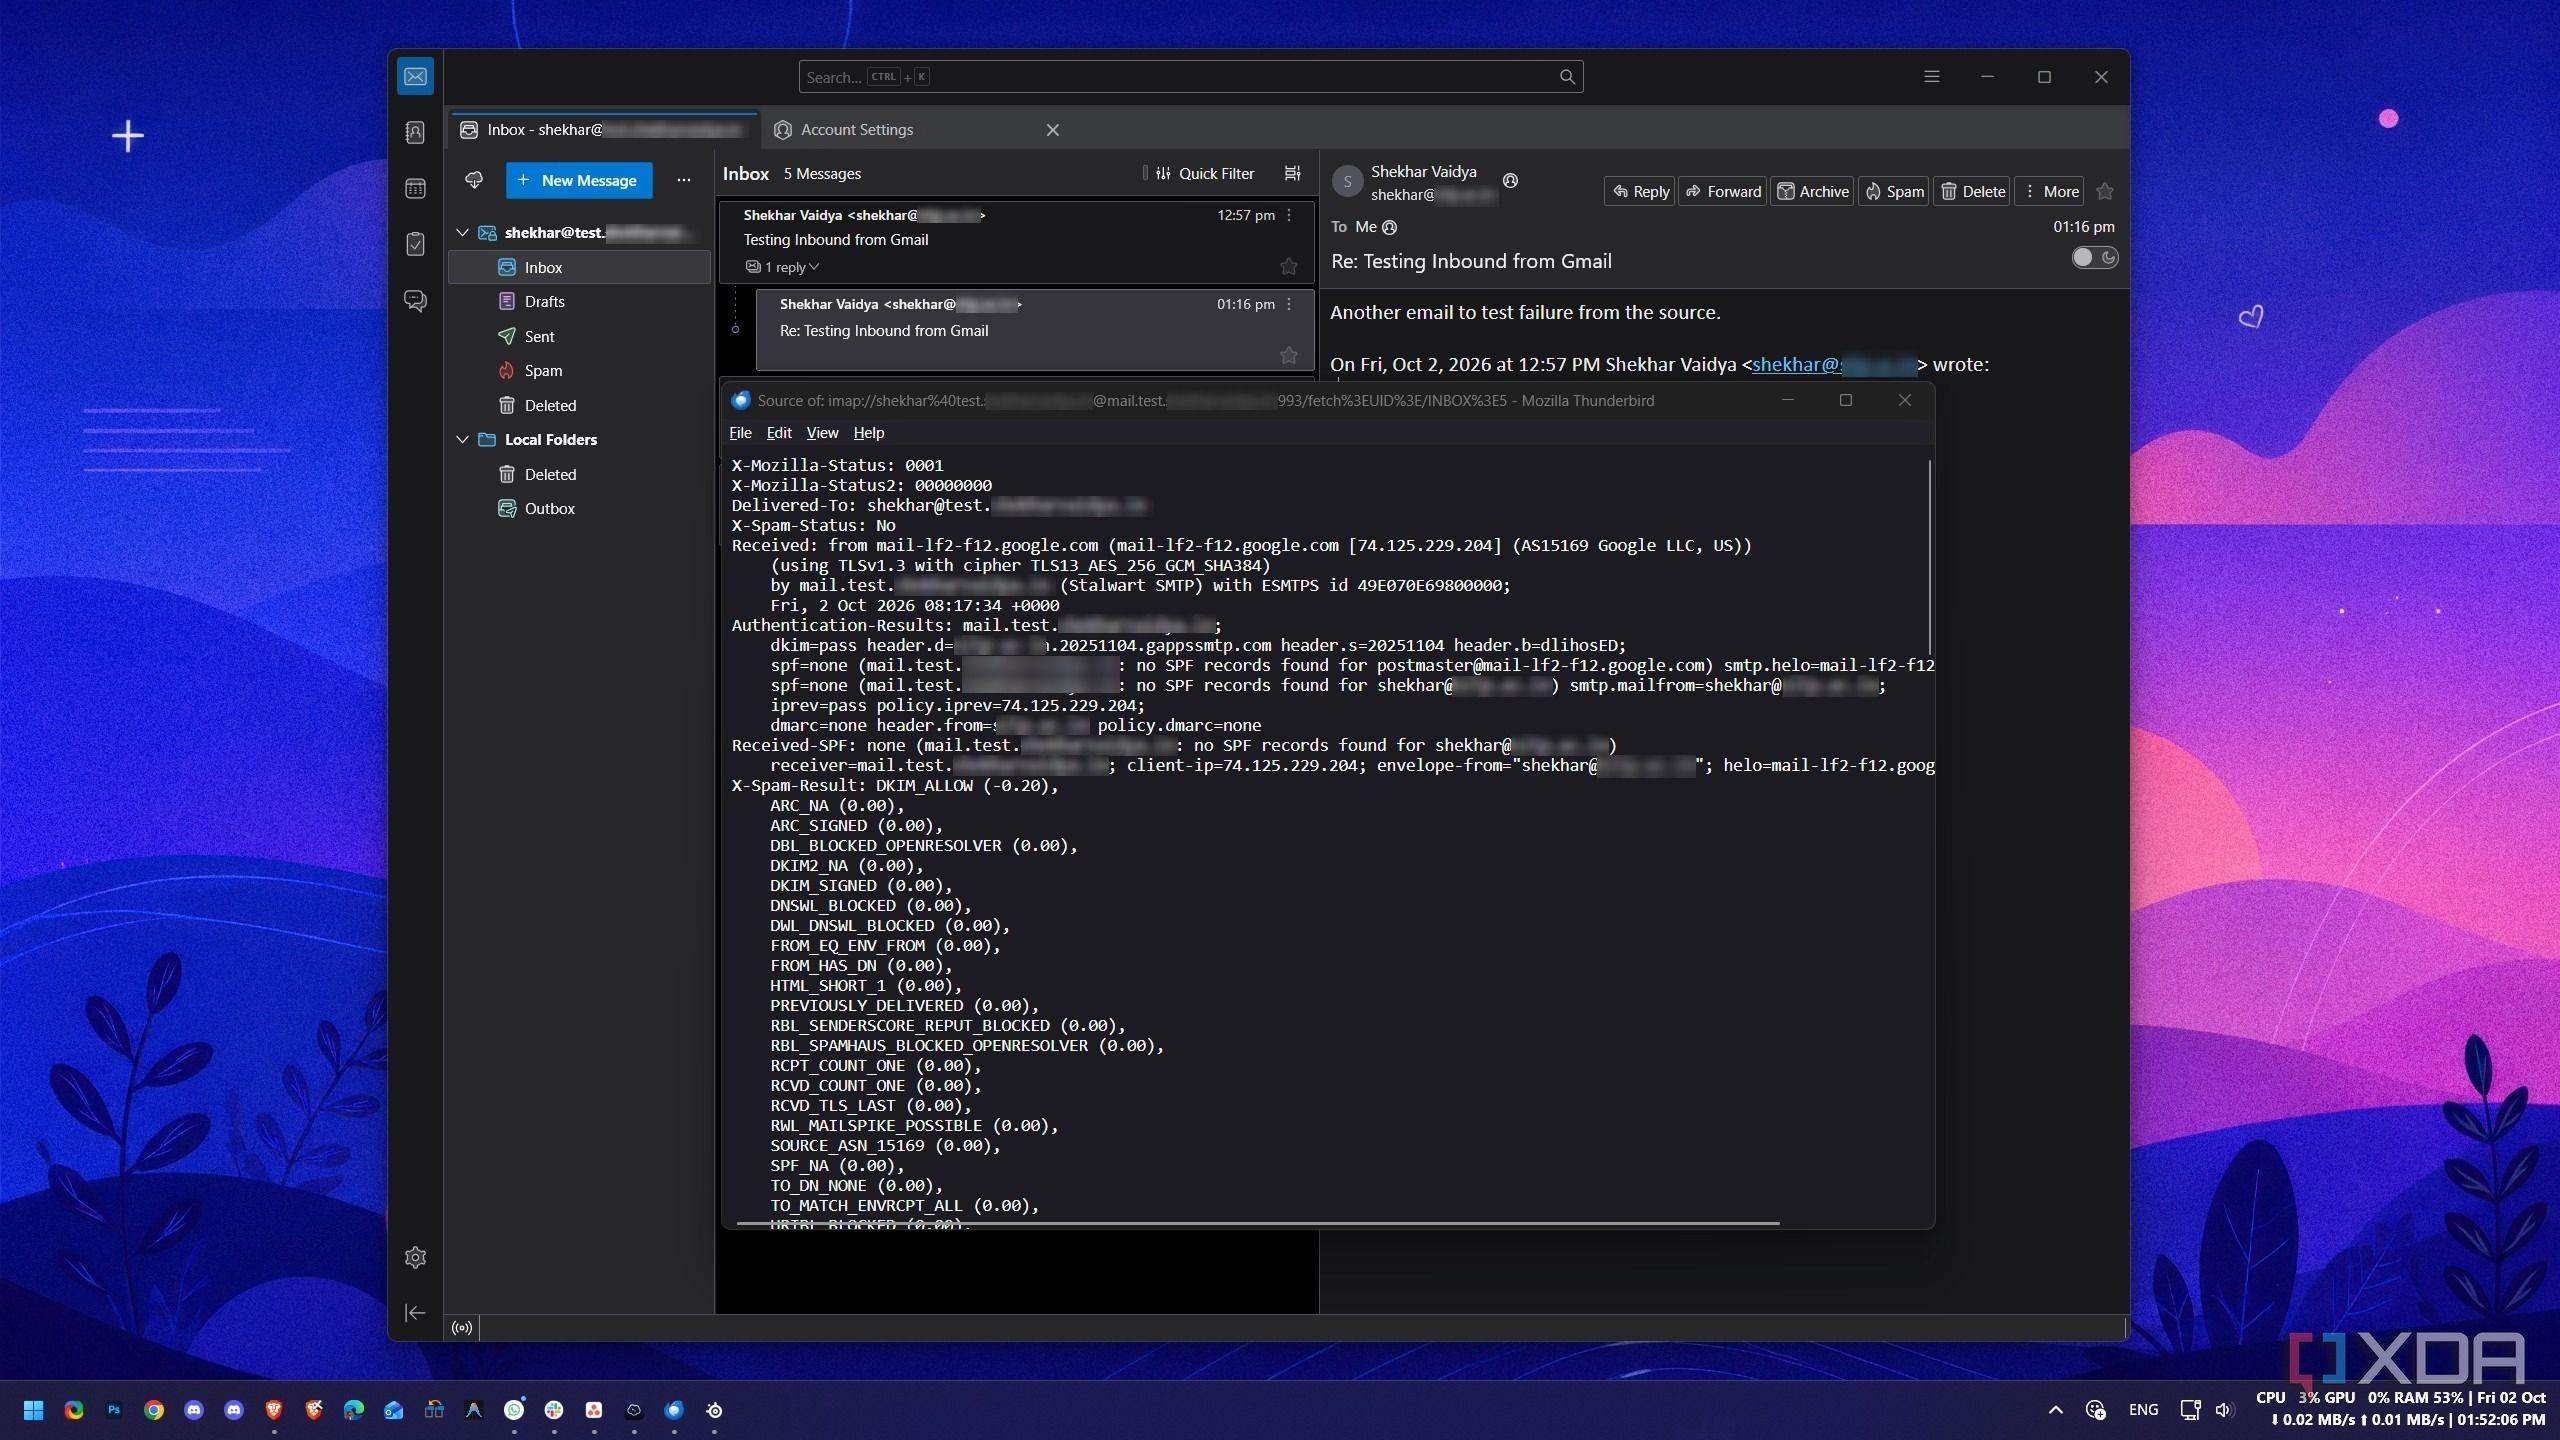Image resolution: width=2560 pixels, height=1440 pixels.
Task: Open the Tasks space icon
Action: [415, 244]
